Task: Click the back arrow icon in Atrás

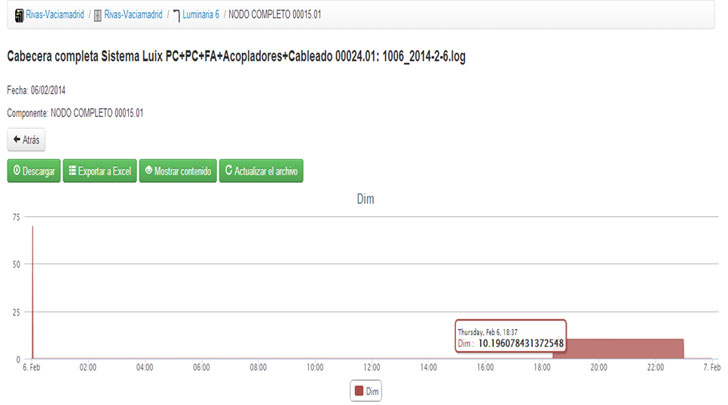Action: [16, 140]
